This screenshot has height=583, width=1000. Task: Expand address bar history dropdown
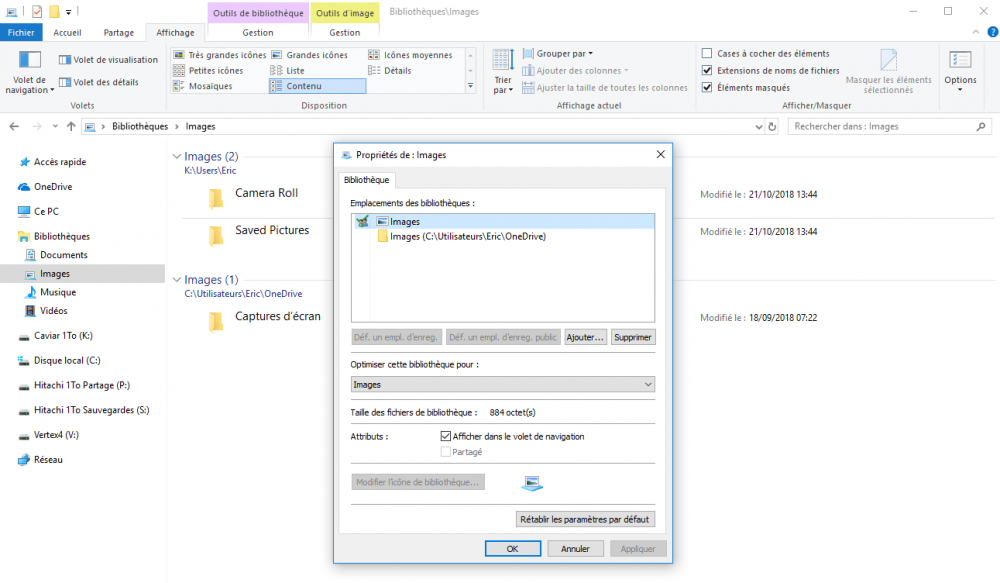click(758, 127)
